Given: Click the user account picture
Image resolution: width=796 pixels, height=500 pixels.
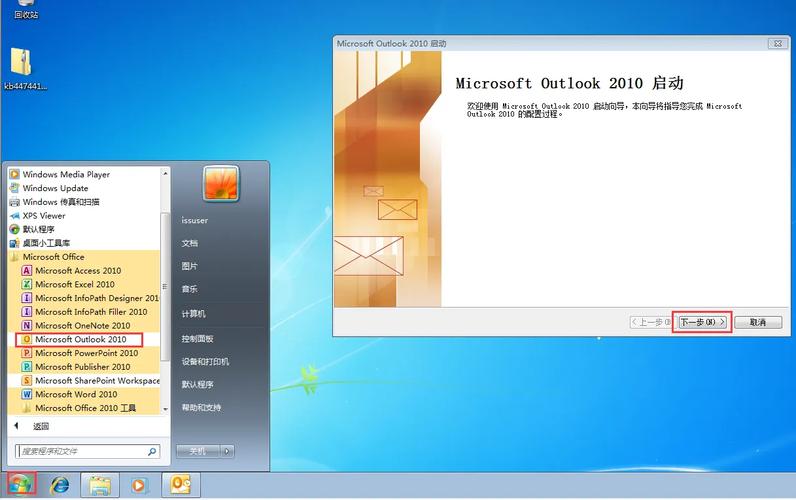Looking at the screenshot, I should pyautogui.click(x=221, y=183).
